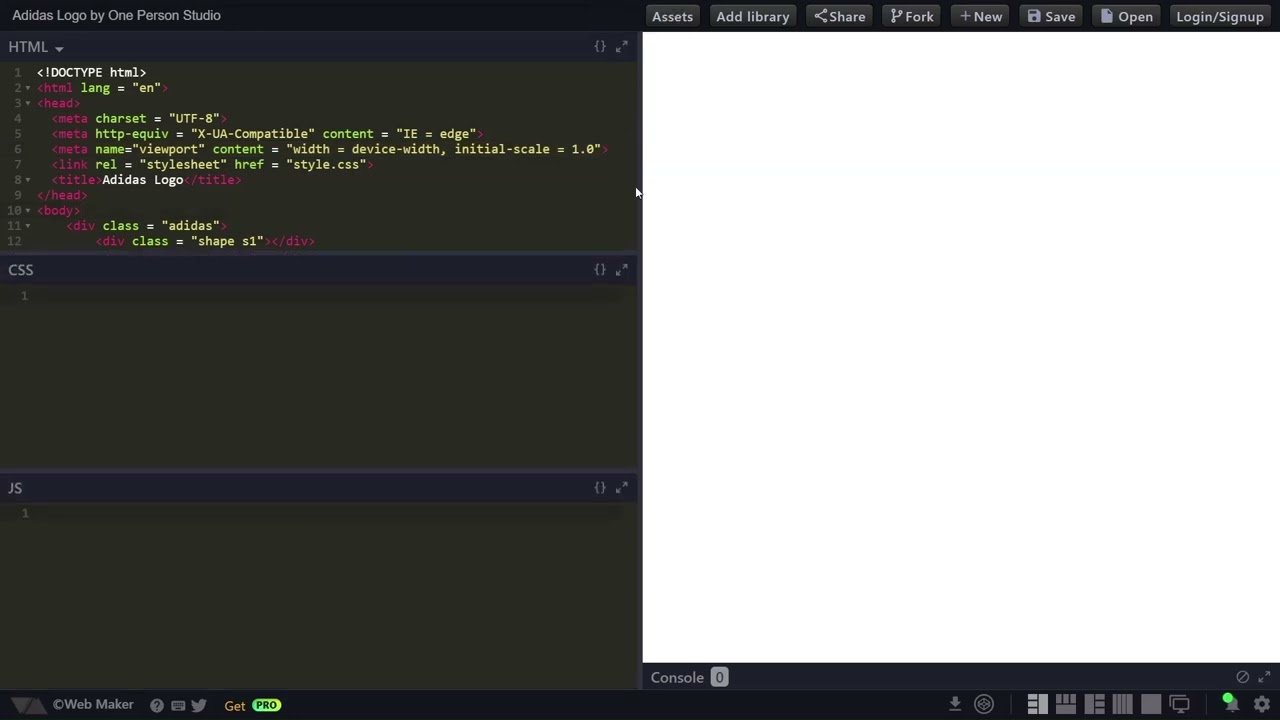Format the JS code with the braces icon

point(600,488)
